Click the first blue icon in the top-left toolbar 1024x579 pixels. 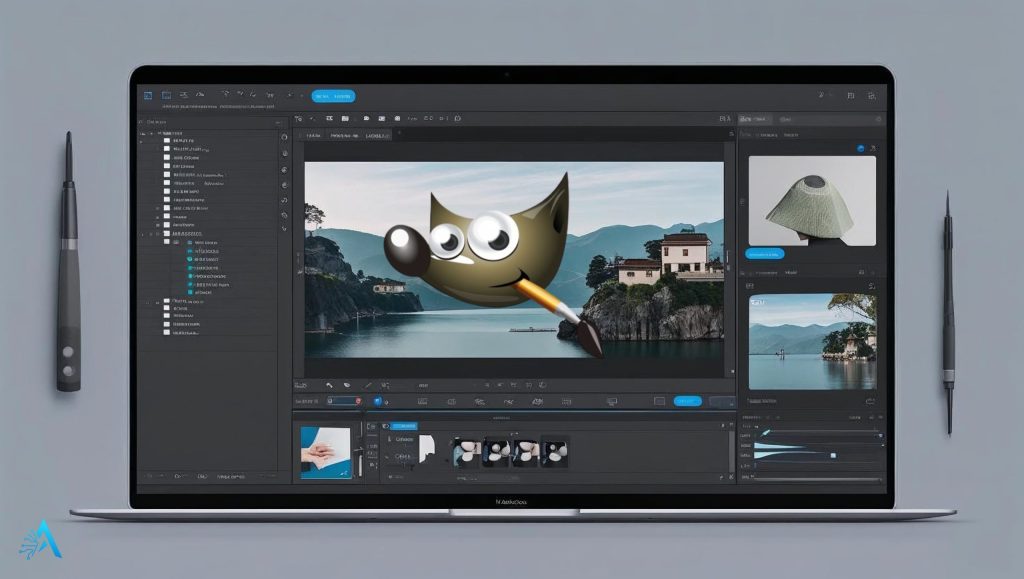[148, 96]
